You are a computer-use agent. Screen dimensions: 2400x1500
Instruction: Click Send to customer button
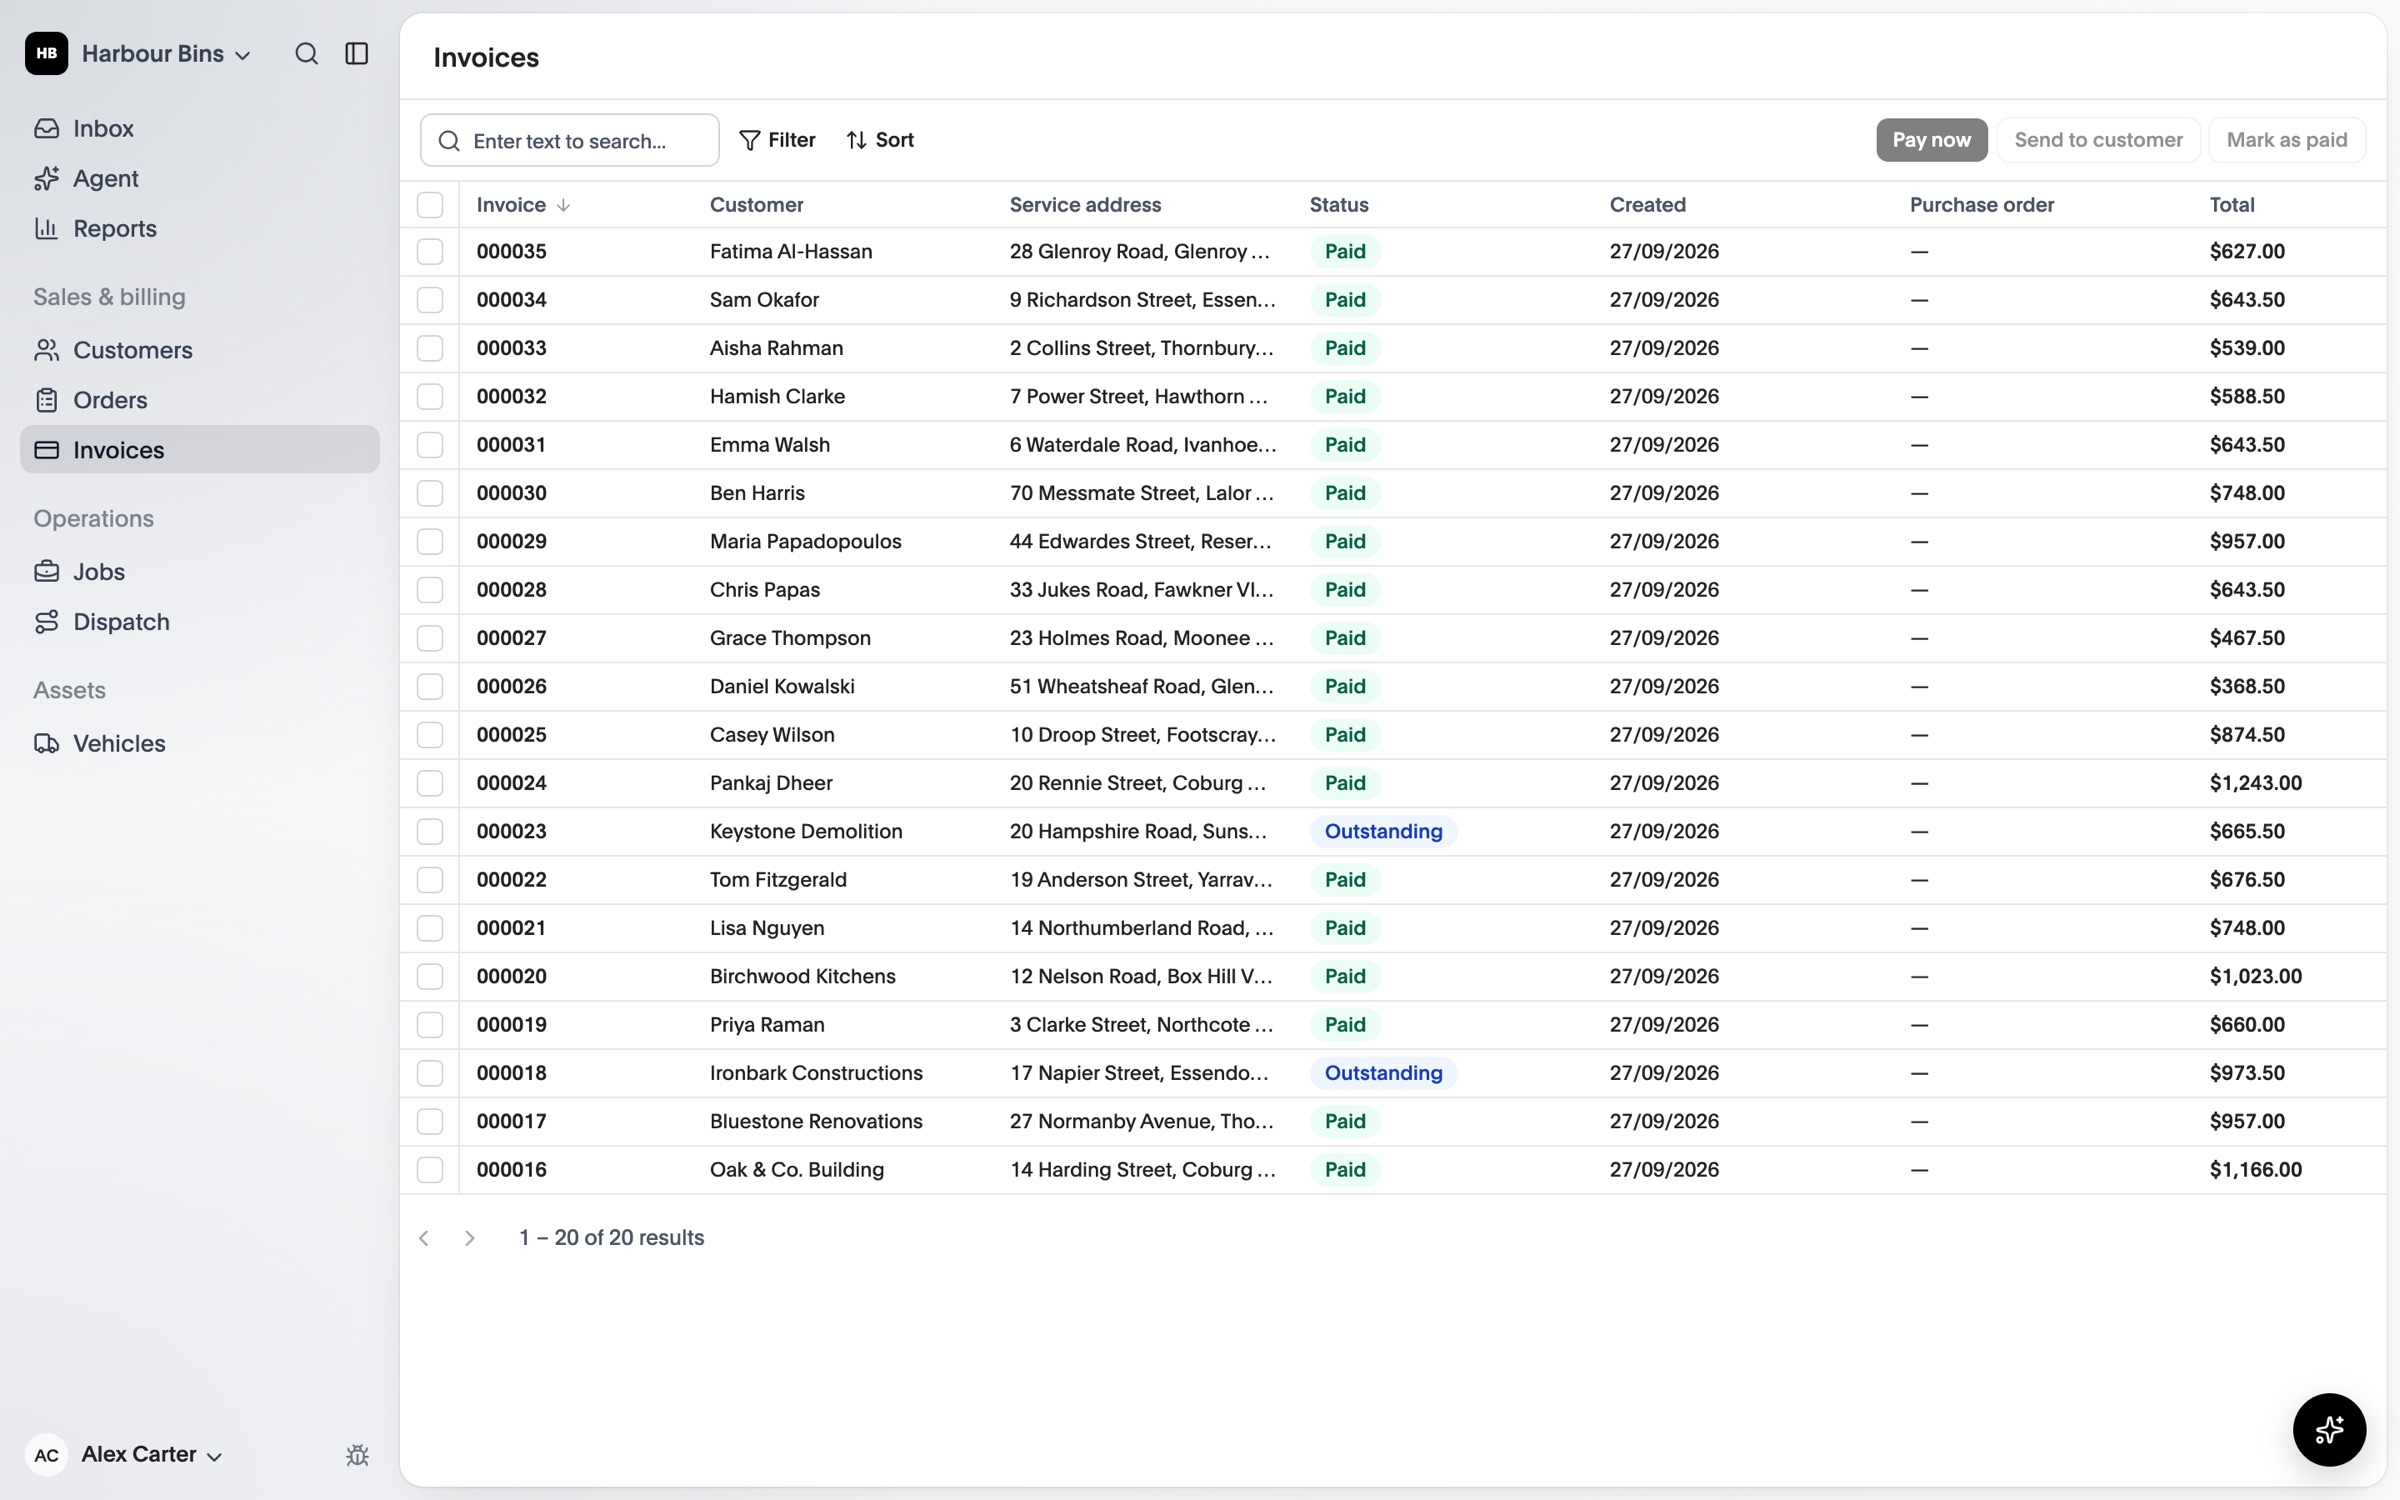[x=2098, y=140]
